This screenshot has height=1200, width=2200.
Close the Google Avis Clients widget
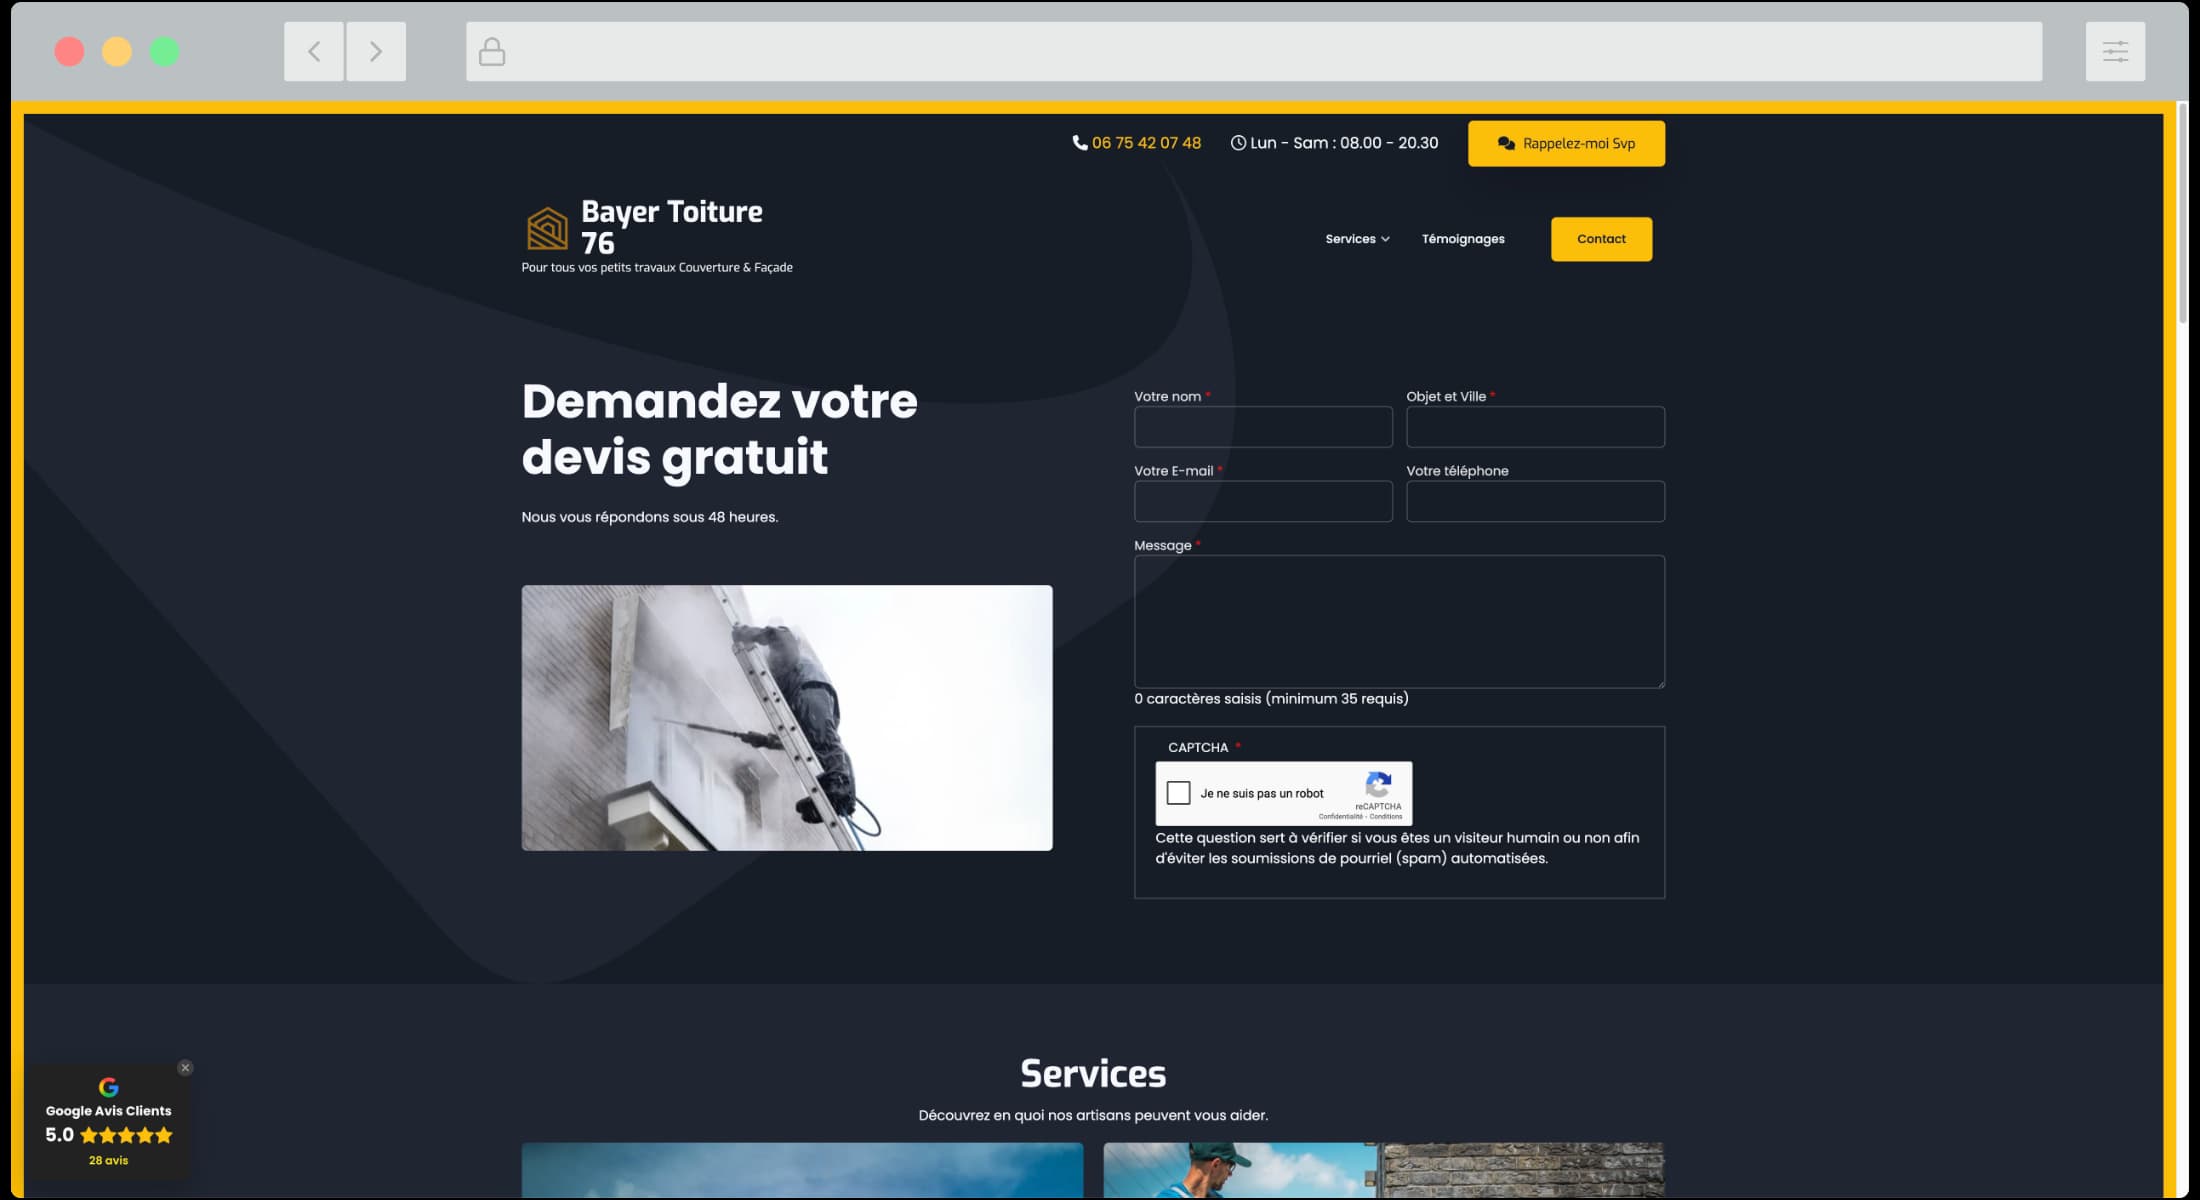point(185,1068)
